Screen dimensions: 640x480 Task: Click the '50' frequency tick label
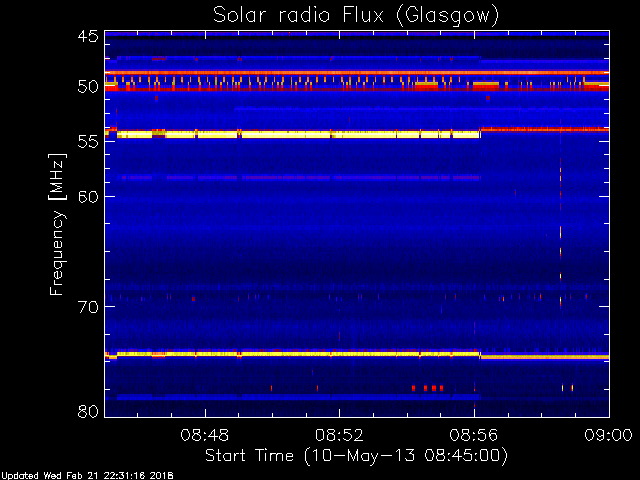tap(88, 87)
